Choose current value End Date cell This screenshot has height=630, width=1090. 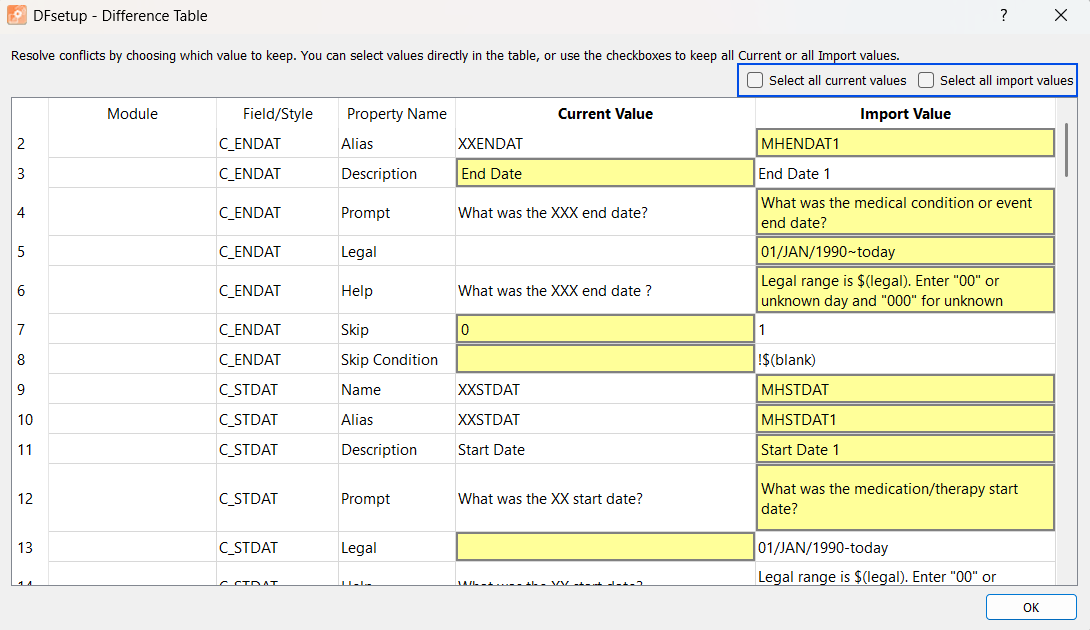point(605,173)
